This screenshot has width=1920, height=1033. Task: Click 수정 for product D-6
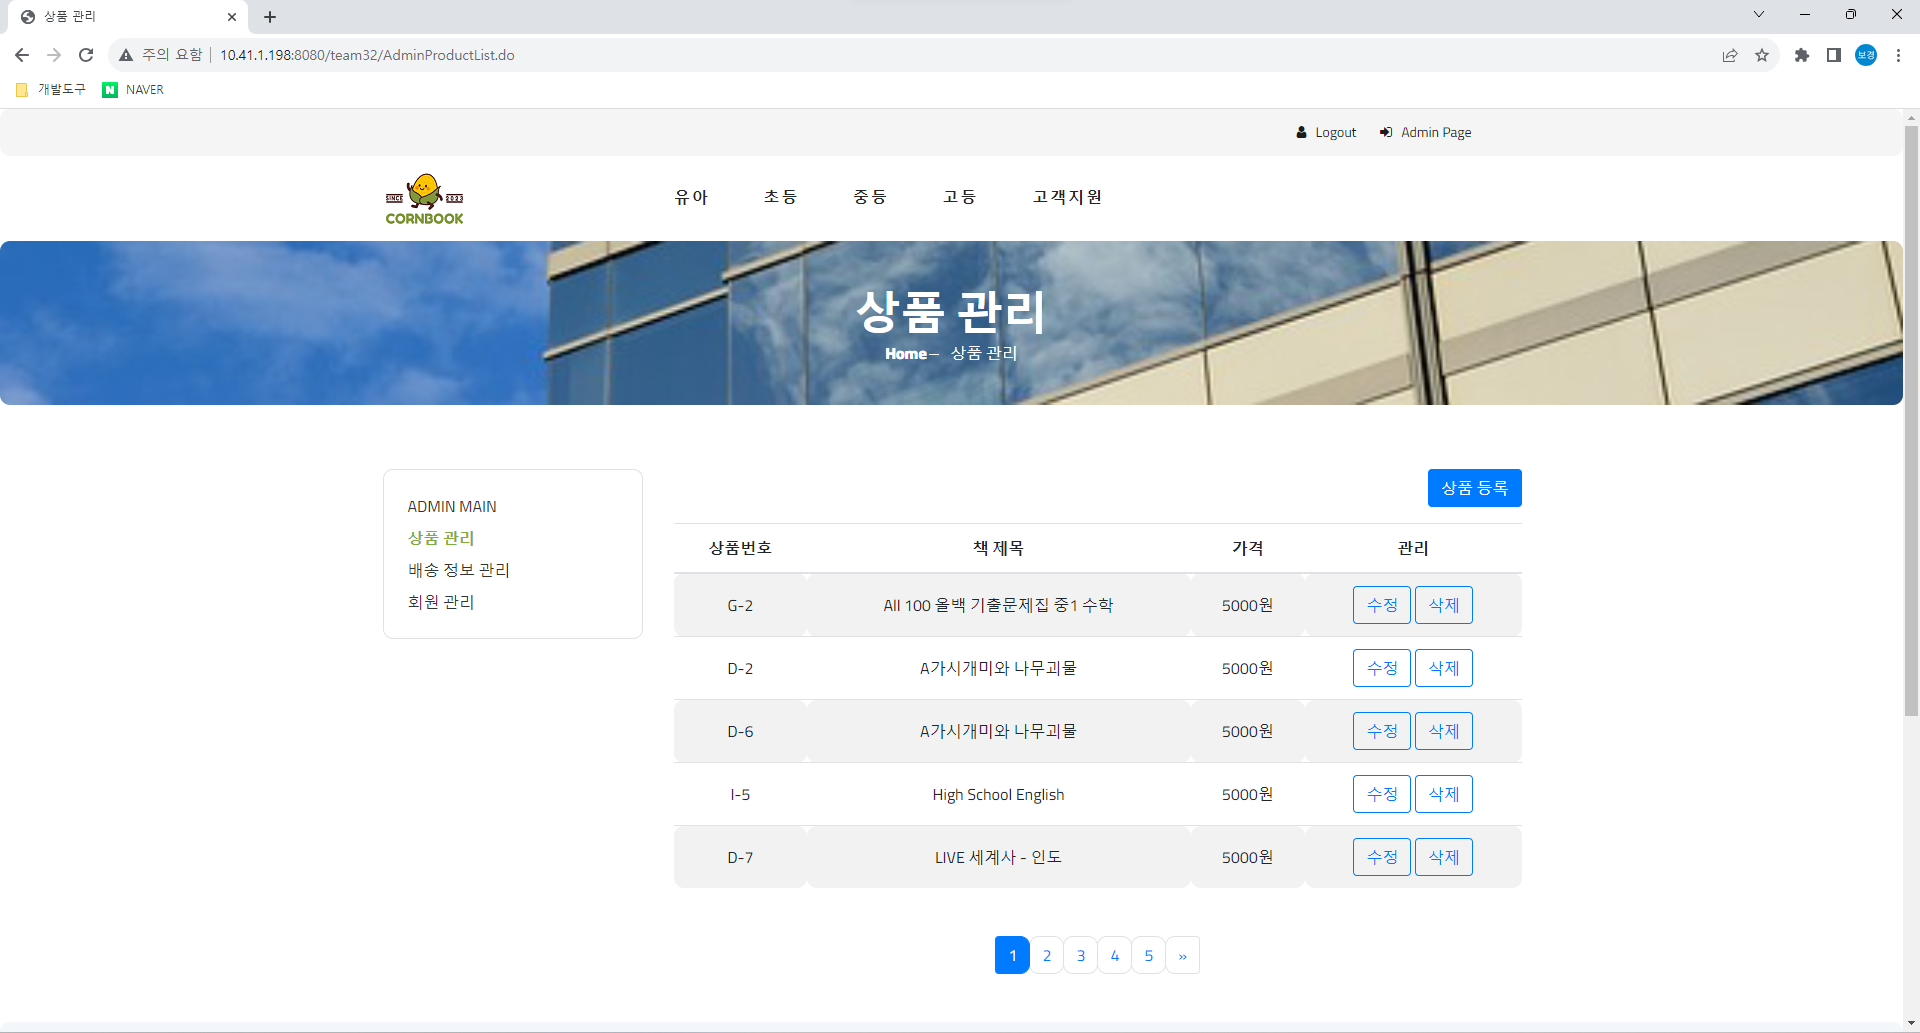[1381, 731]
